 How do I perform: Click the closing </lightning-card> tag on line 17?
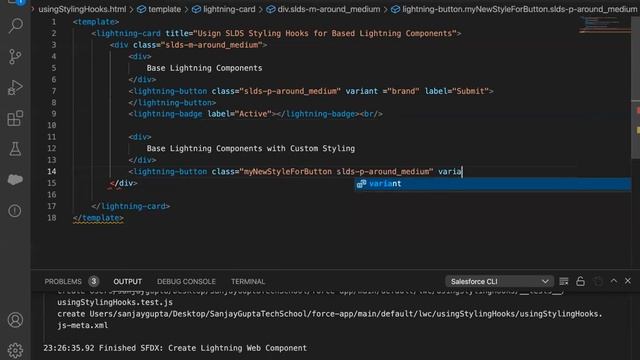[x=131, y=206]
